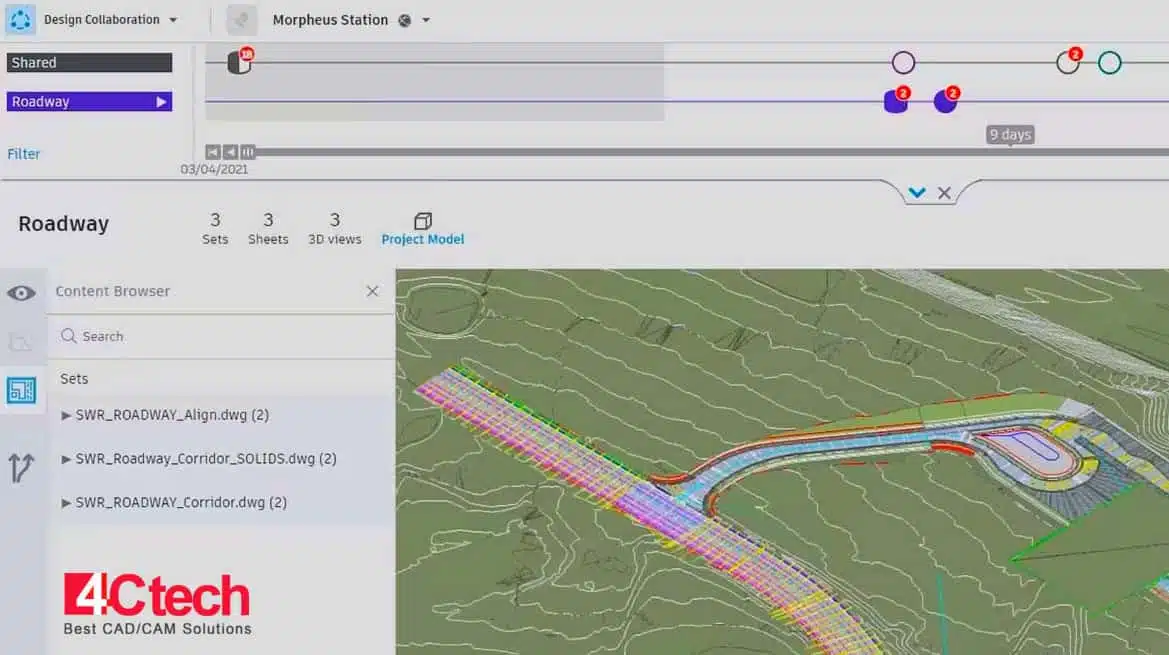Open the Design Collaboration module dropdown
Viewport: 1169px width, 655px height.
click(x=173, y=20)
